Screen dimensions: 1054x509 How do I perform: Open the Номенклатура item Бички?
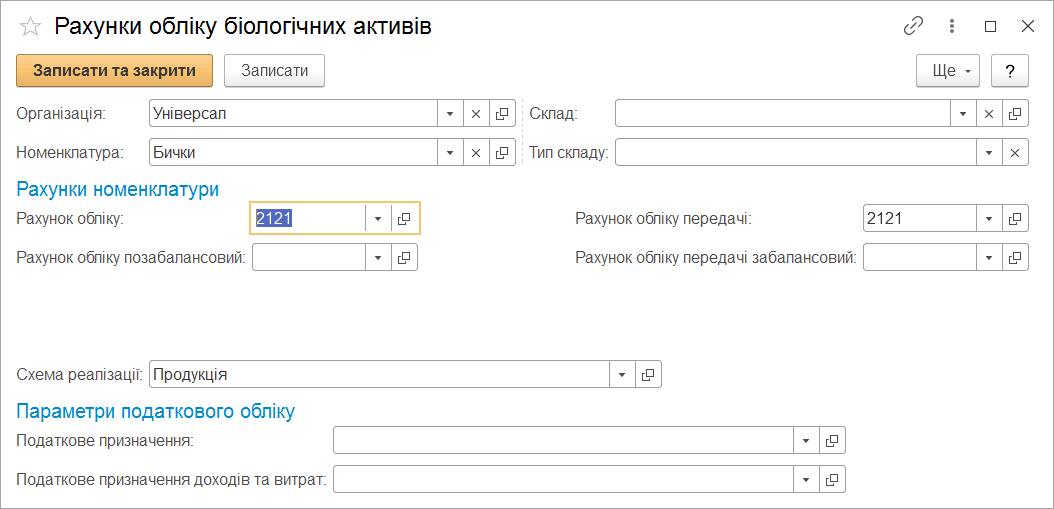tap(501, 153)
